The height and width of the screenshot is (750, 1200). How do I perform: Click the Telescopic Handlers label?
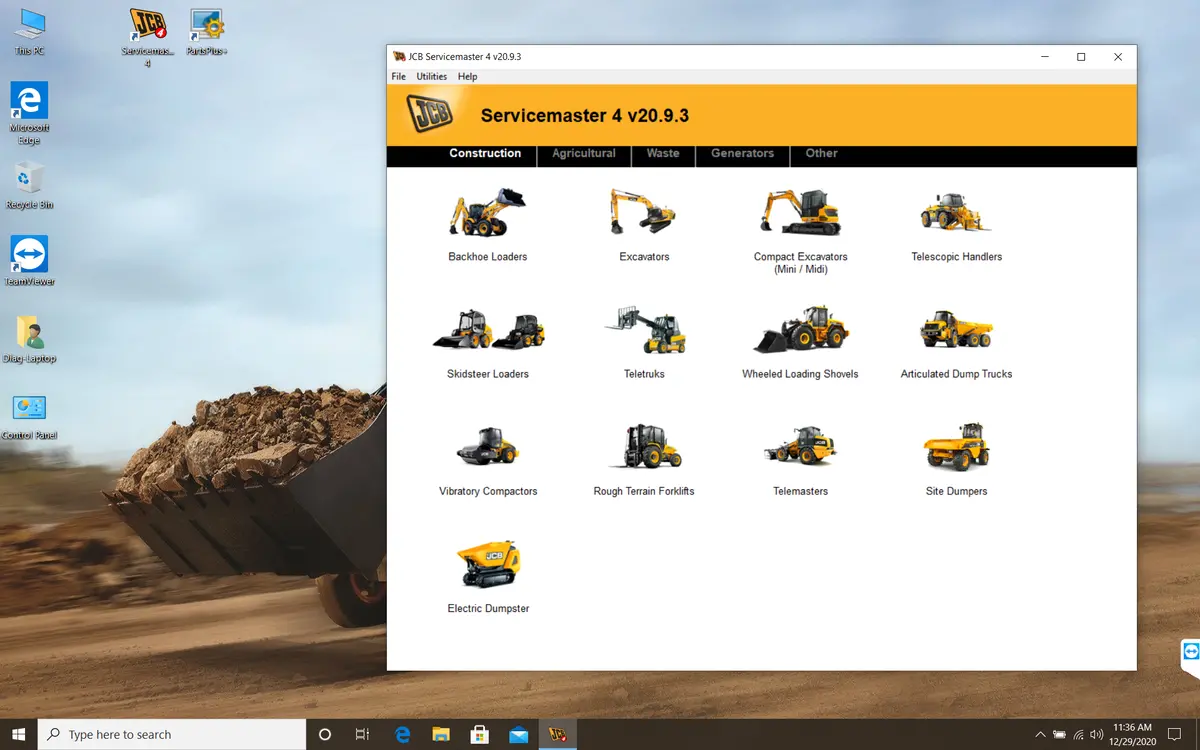coord(956,257)
